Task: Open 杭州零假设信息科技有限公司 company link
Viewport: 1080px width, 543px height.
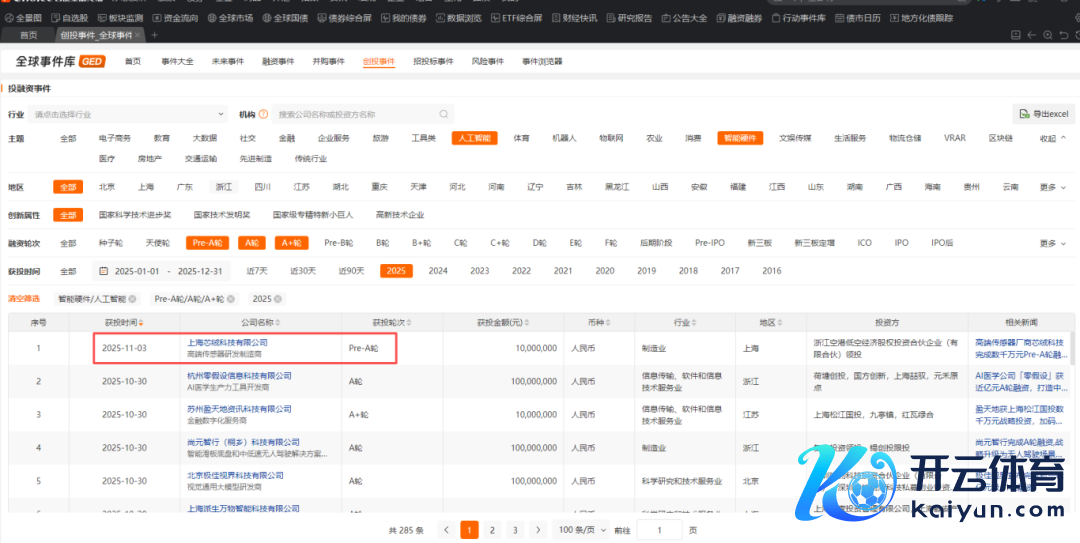Action: pyautogui.click(x=239, y=376)
